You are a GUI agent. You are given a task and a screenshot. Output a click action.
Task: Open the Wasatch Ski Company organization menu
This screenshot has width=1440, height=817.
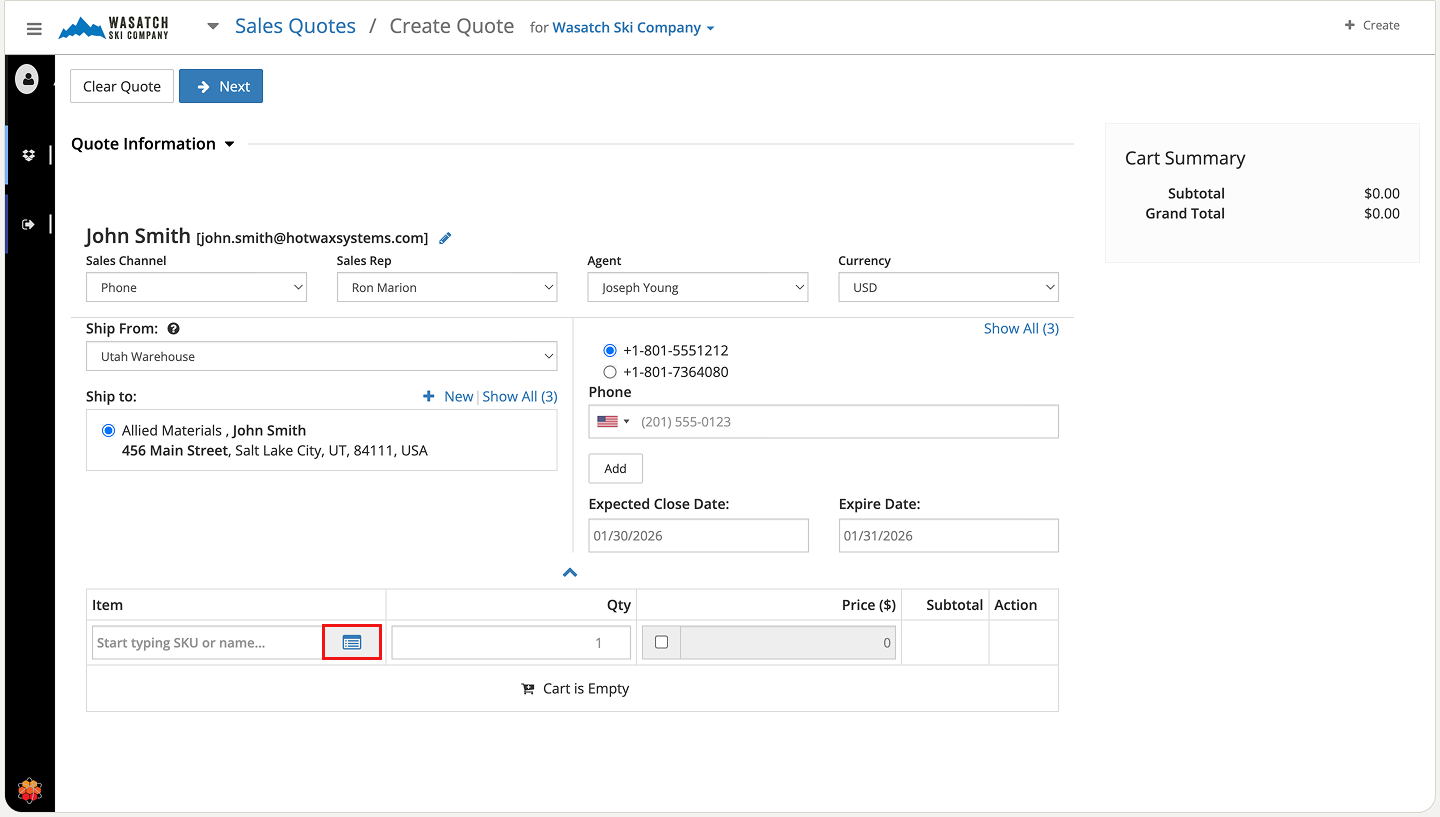click(x=633, y=28)
